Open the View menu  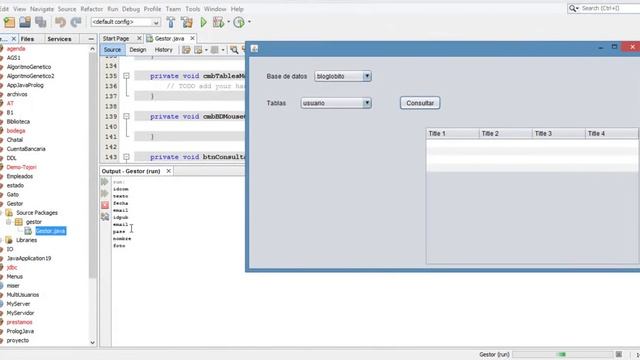click(19, 9)
